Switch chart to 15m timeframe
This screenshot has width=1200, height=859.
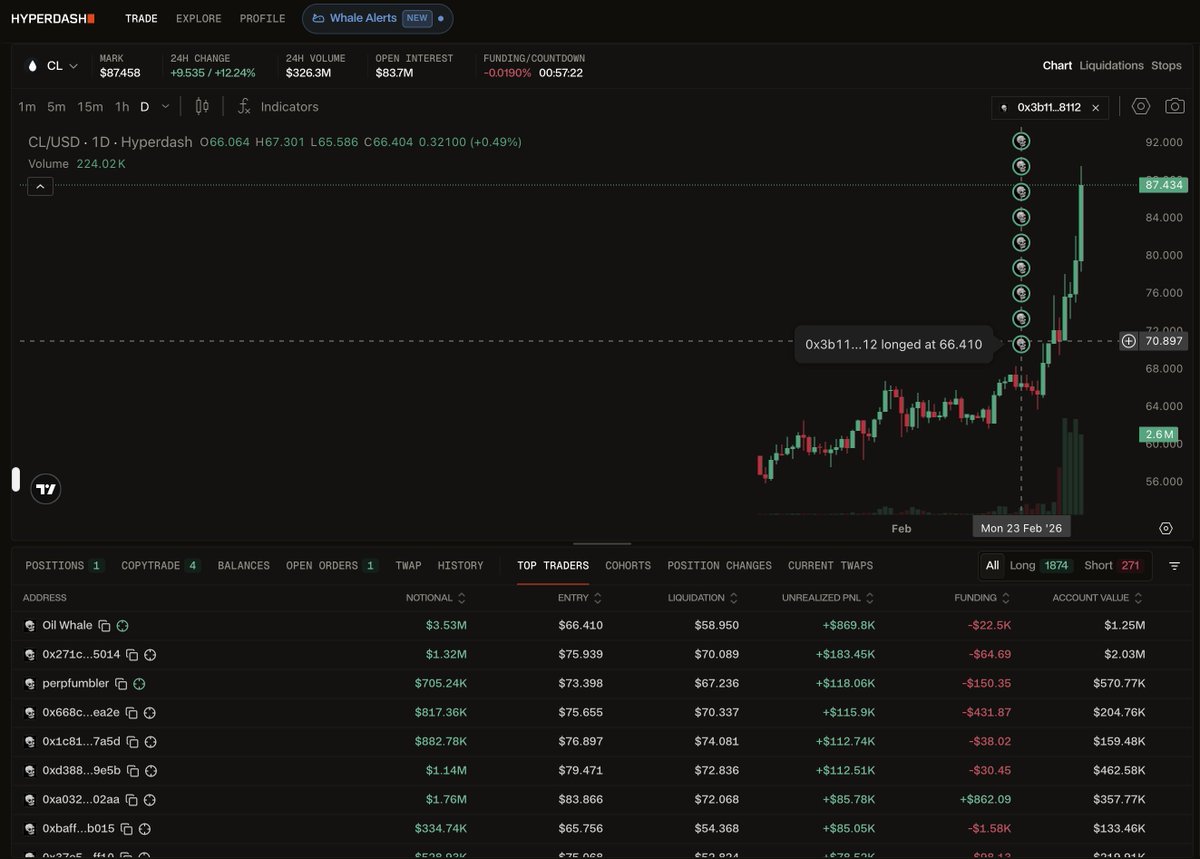click(90, 106)
